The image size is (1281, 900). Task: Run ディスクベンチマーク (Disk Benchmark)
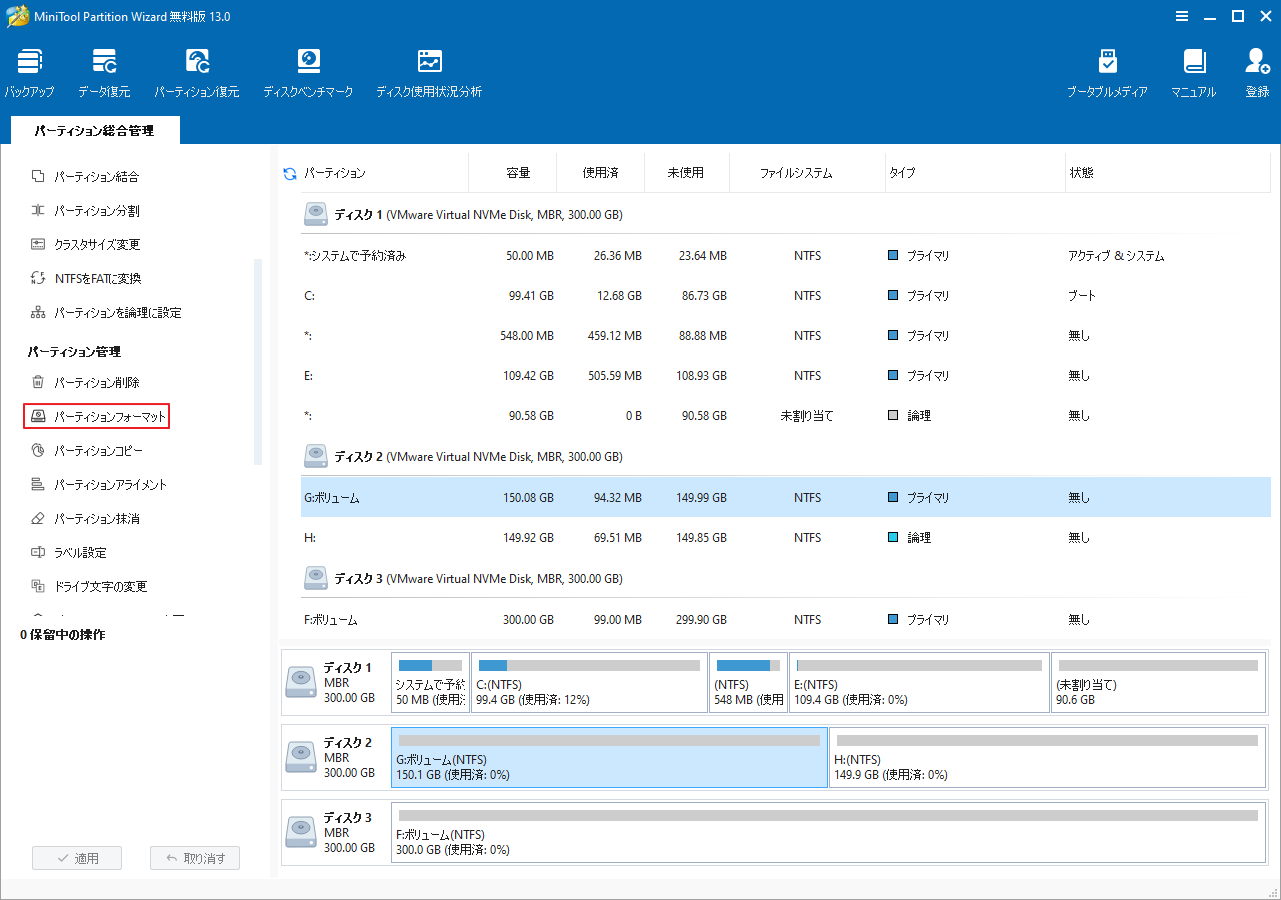[308, 70]
